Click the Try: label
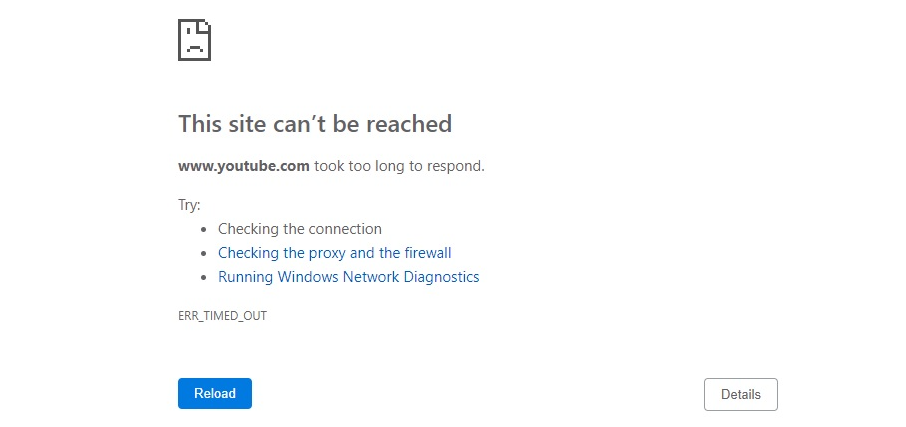 click(x=189, y=205)
